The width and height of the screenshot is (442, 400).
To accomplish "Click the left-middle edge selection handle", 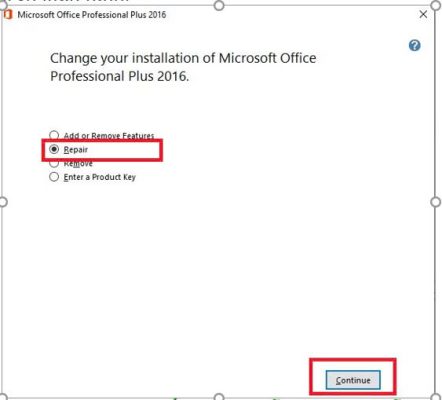I will (3, 202).
